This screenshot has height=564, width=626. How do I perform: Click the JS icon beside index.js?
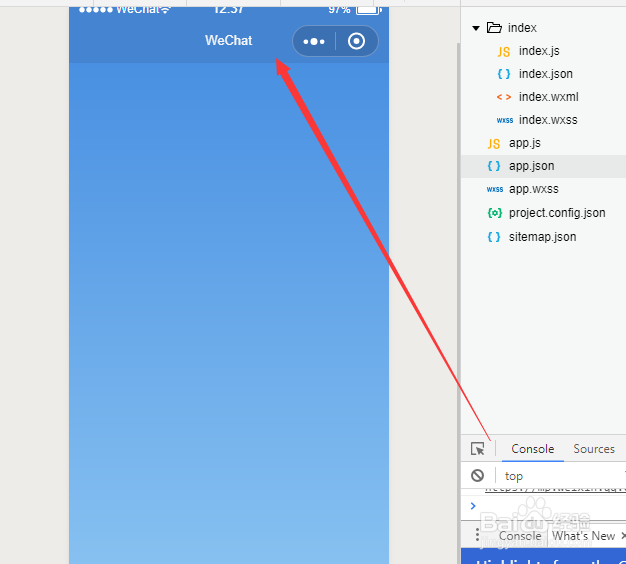click(x=503, y=52)
